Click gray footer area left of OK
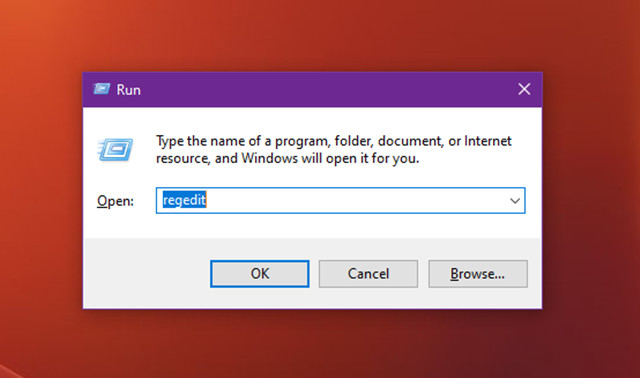 tap(147, 273)
